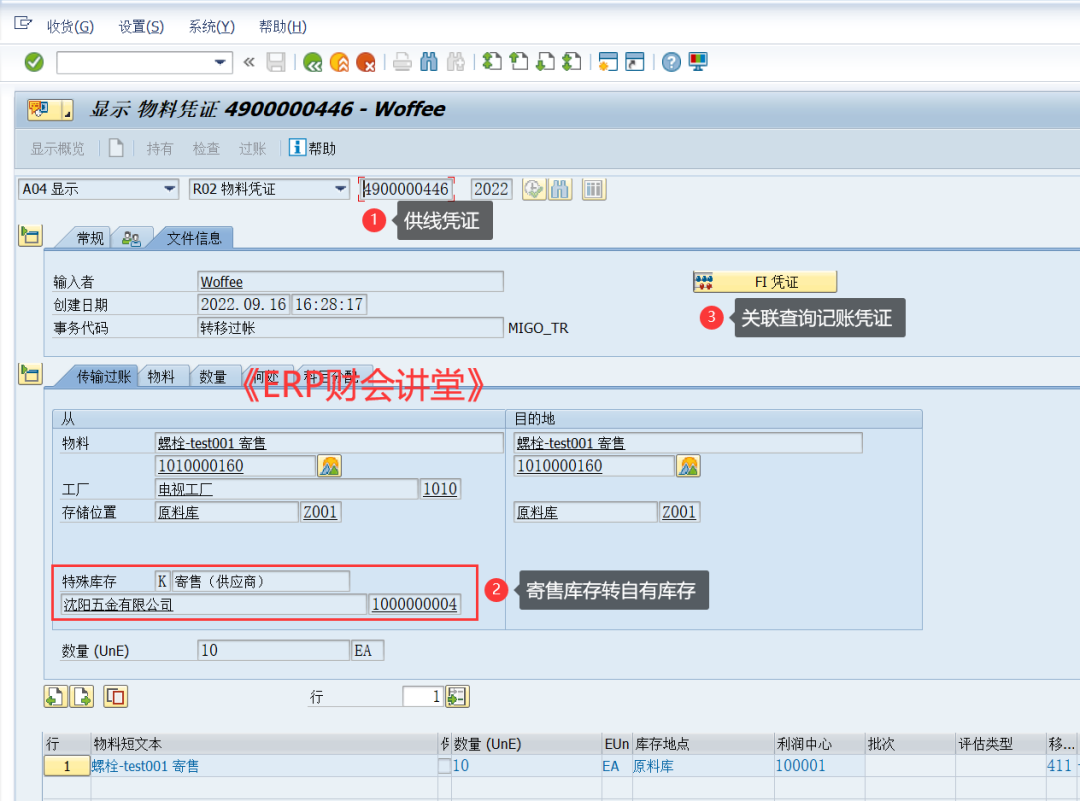Image resolution: width=1080 pixels, height=801 pixels.
Task: Toggle checkbox in the 螺栓-test001 item row
Action: (x=444, y=766)
